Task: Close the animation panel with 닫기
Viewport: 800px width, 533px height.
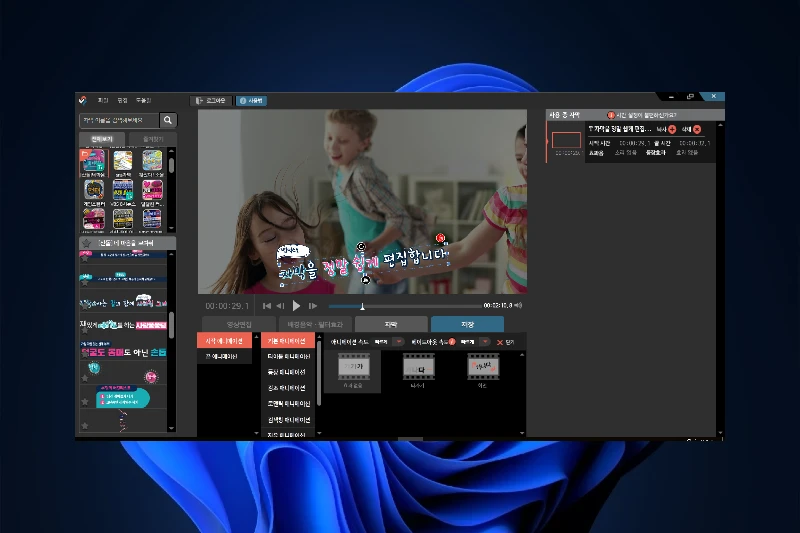Action: tap(505, 342)
